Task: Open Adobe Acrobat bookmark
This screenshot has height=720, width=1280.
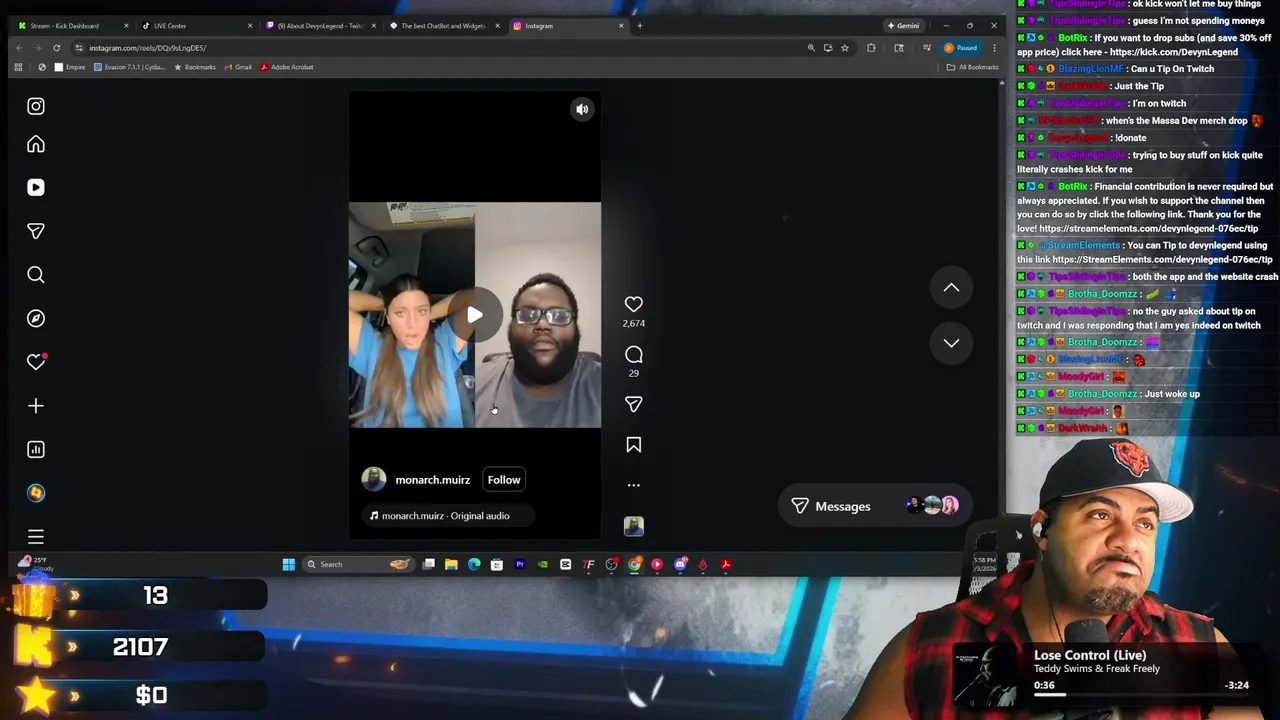Action: tap(287, 67)
